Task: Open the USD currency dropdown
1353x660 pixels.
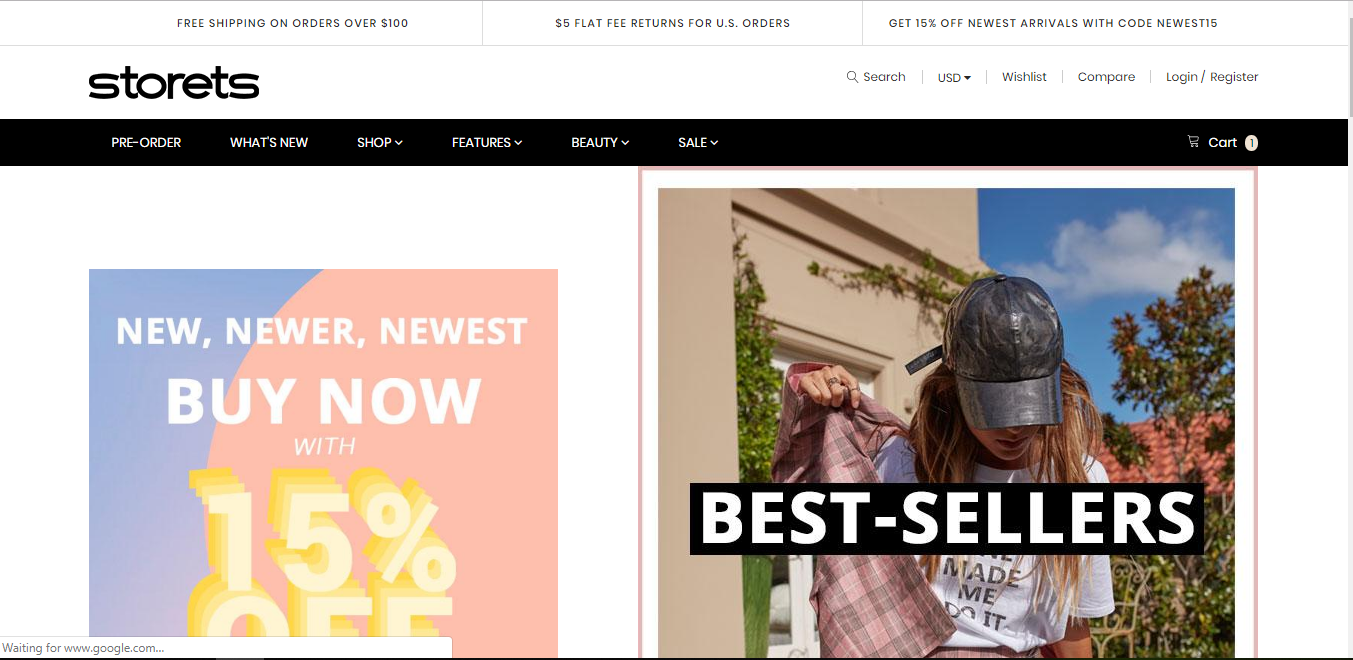Action: point(954,77)
